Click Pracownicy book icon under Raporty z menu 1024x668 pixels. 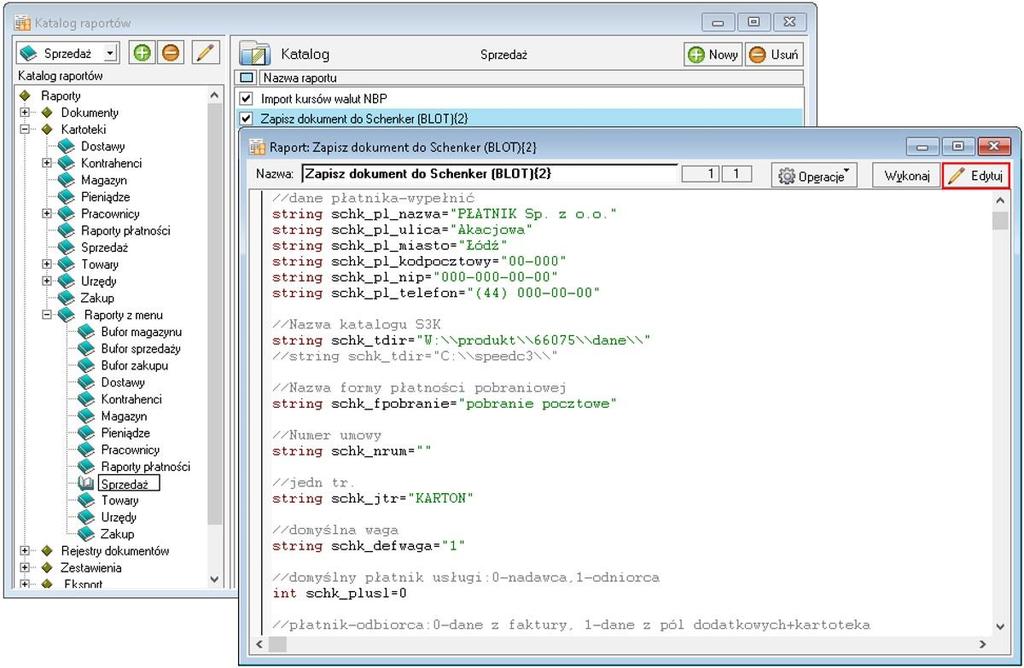pos(86,449)
